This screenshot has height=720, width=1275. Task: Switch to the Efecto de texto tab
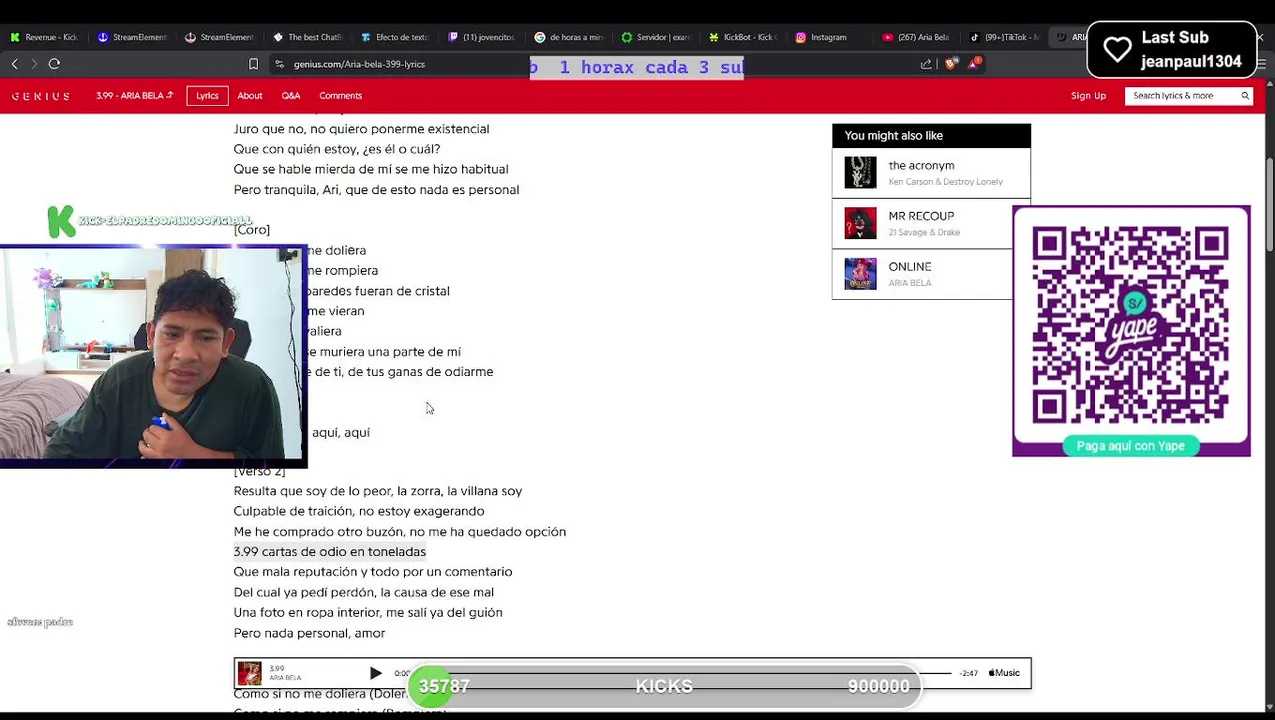click(394, 37)
